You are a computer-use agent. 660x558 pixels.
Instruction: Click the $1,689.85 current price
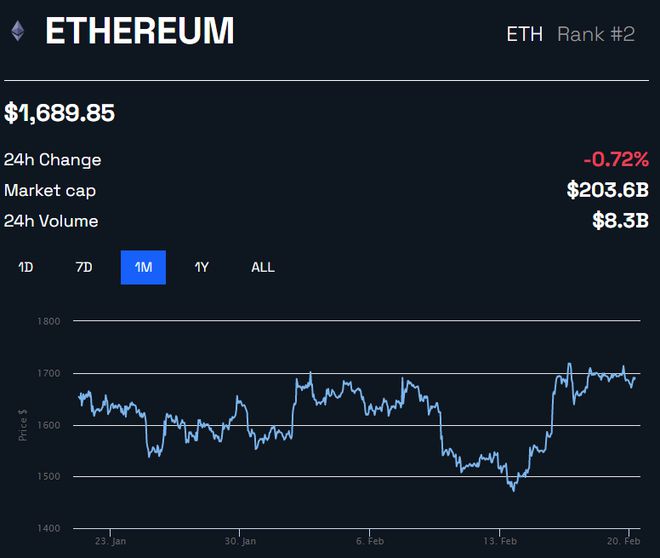tap(60, 113)
